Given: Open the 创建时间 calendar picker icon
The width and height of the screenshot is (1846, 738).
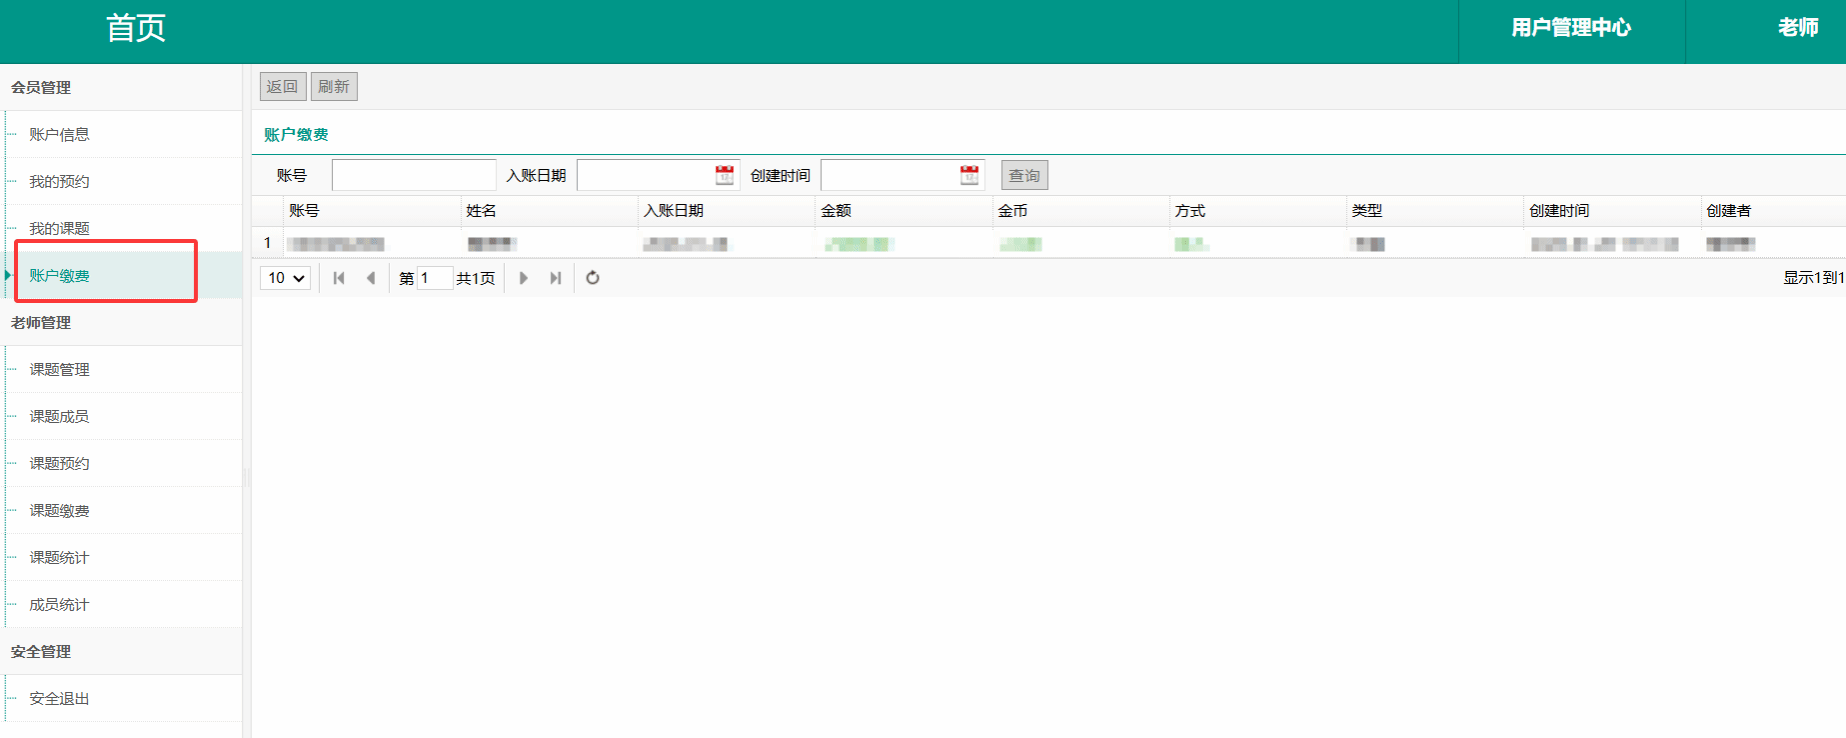Looking at the screenshot, I should (969, 175).
